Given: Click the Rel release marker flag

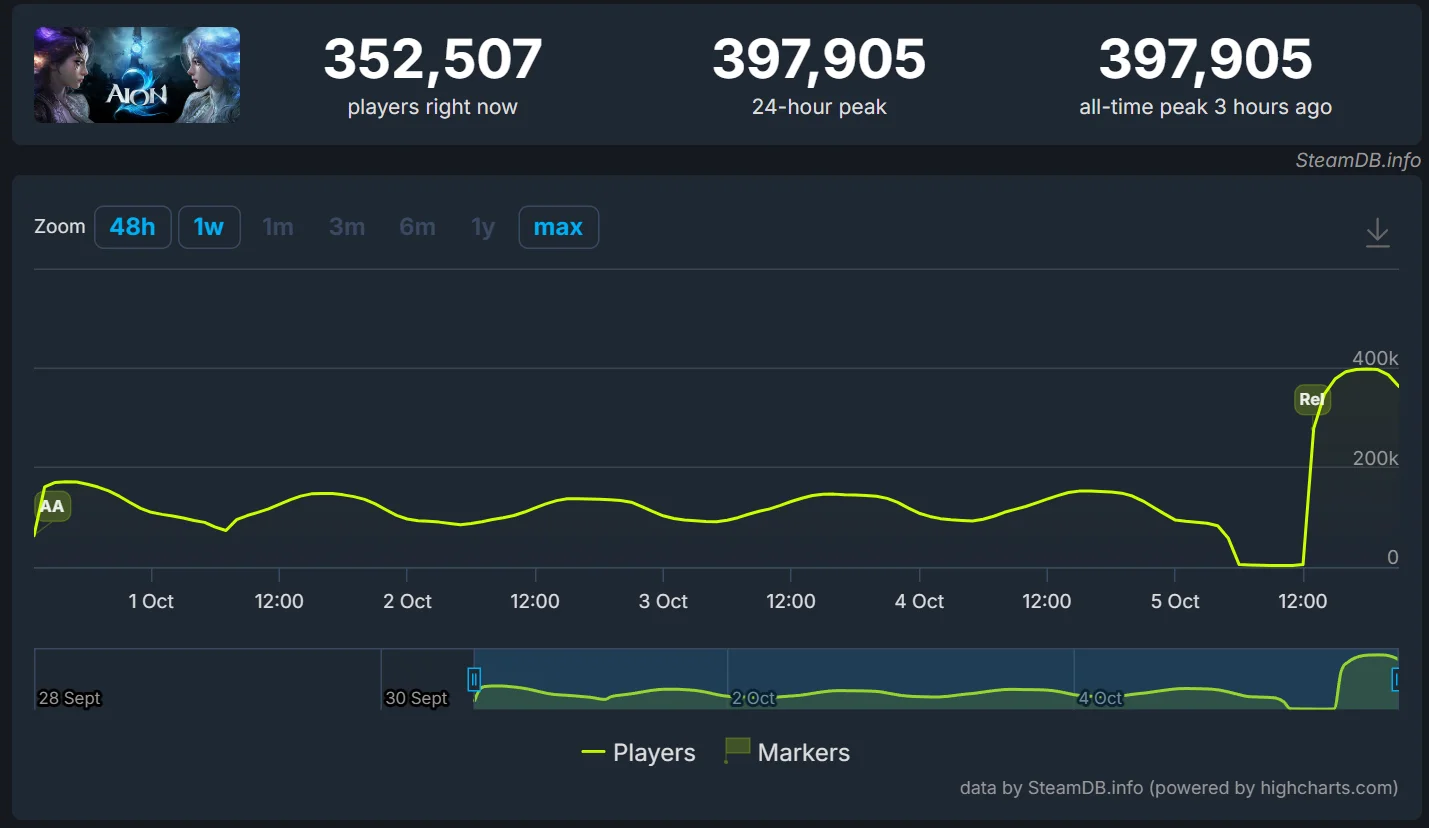Looking at the screenshot, I should [1311, 400].
